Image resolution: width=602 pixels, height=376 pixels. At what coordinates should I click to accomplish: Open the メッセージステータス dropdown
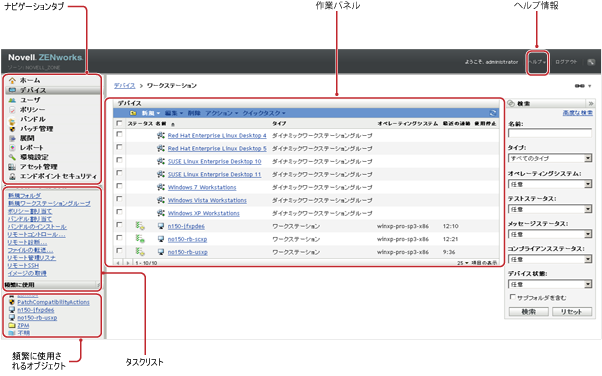pos(550,234)
